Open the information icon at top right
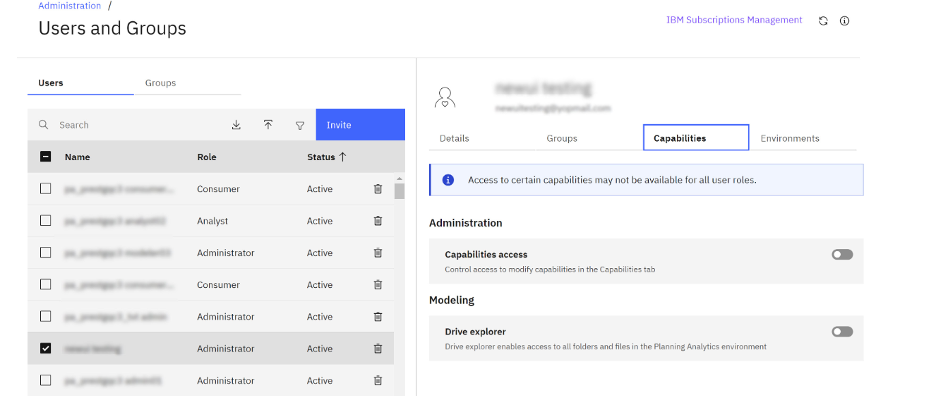936x406 pixels. 844,21
